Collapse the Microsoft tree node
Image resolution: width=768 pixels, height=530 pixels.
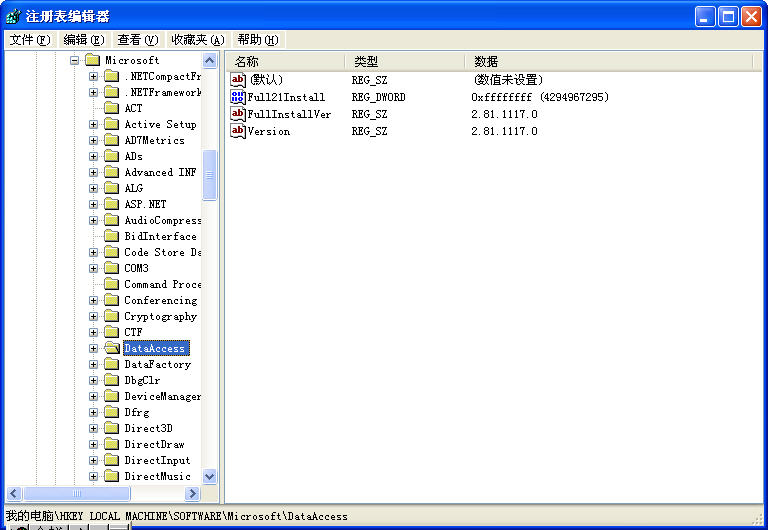point(74,61)
